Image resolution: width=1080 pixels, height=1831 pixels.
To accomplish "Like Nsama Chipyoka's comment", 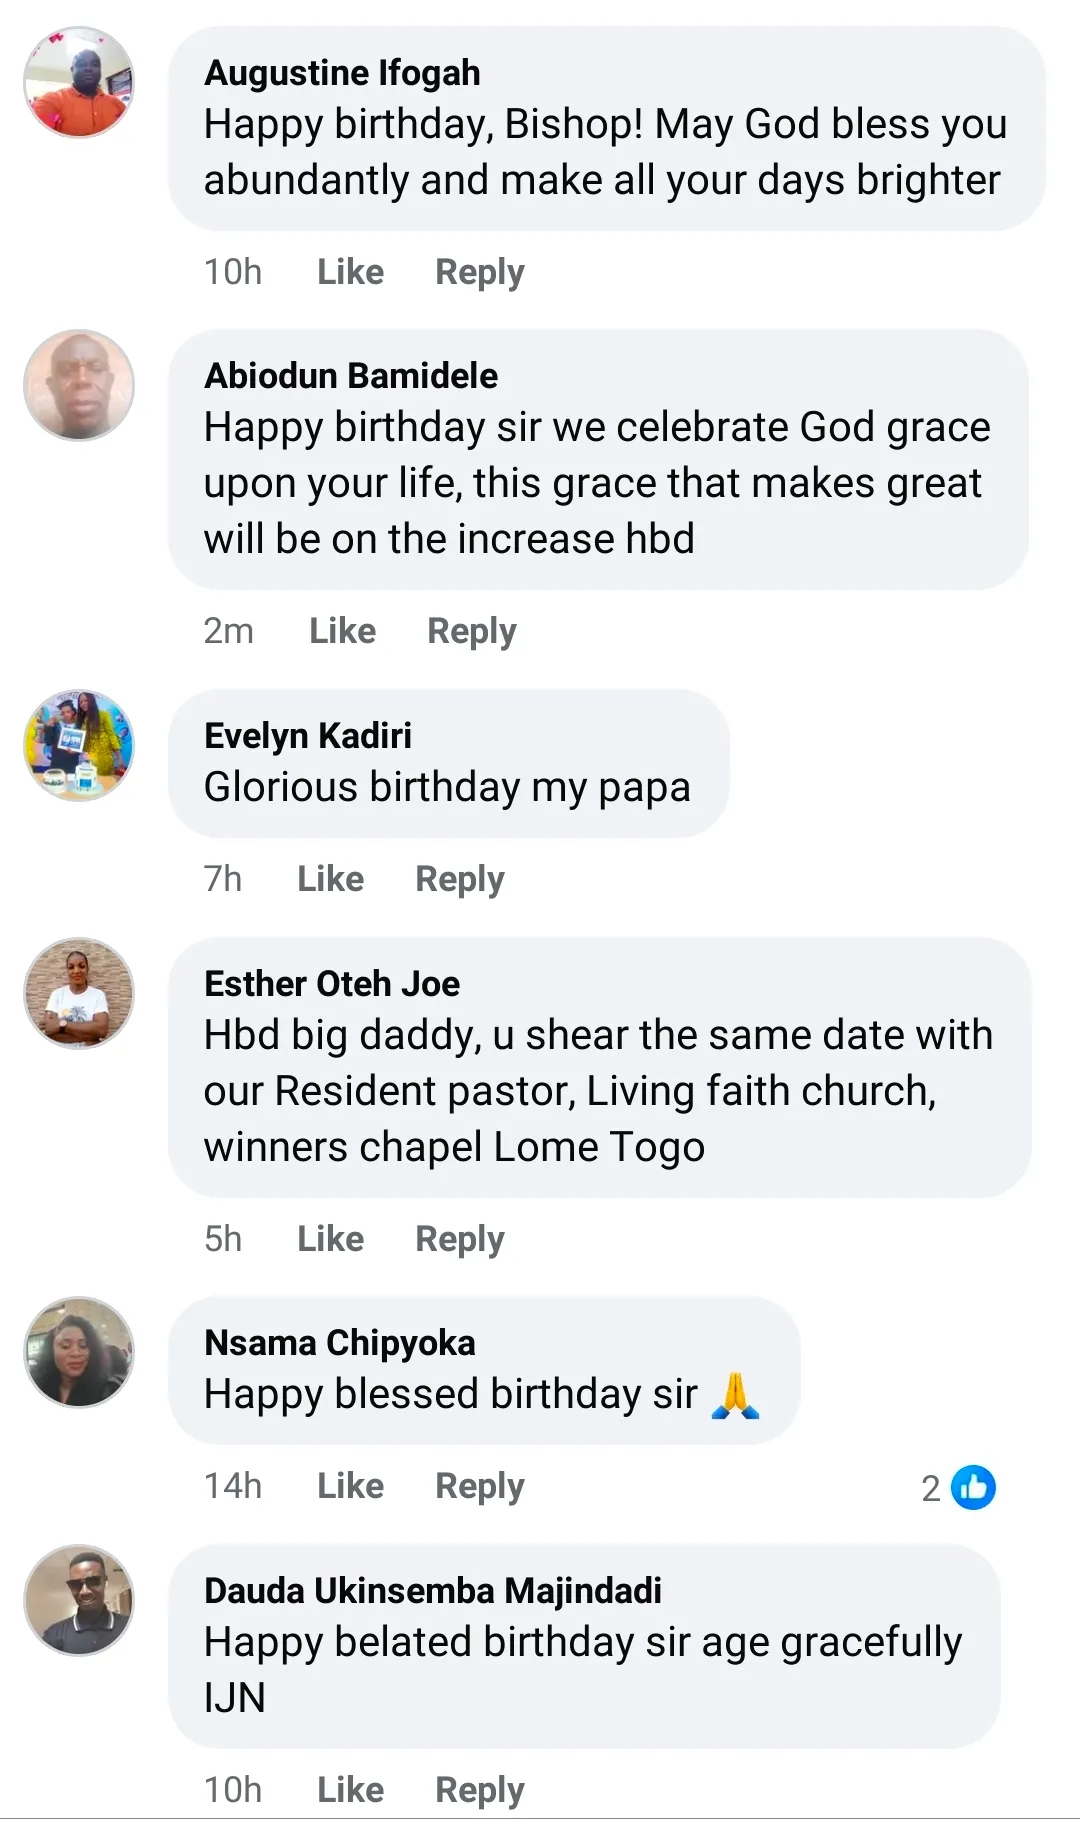I will [x=350, y=1486].
